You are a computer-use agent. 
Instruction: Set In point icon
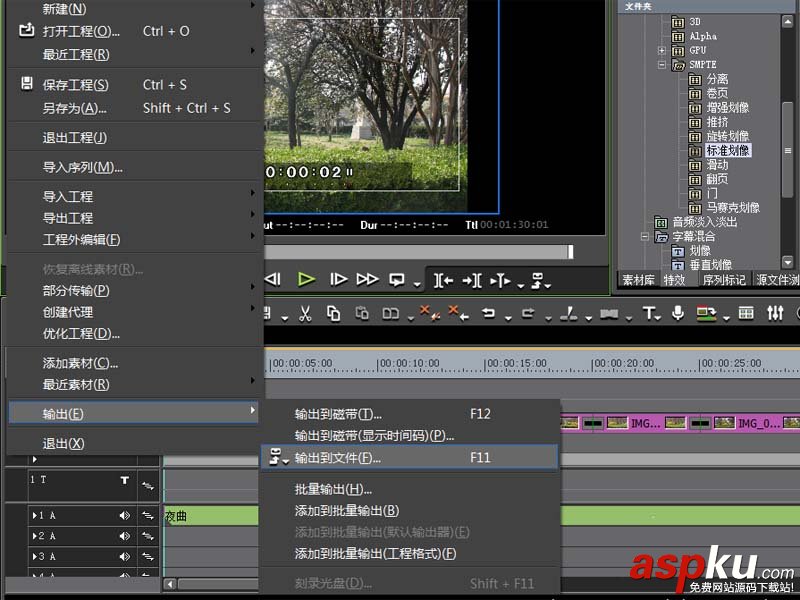click(x=443, y=280)
